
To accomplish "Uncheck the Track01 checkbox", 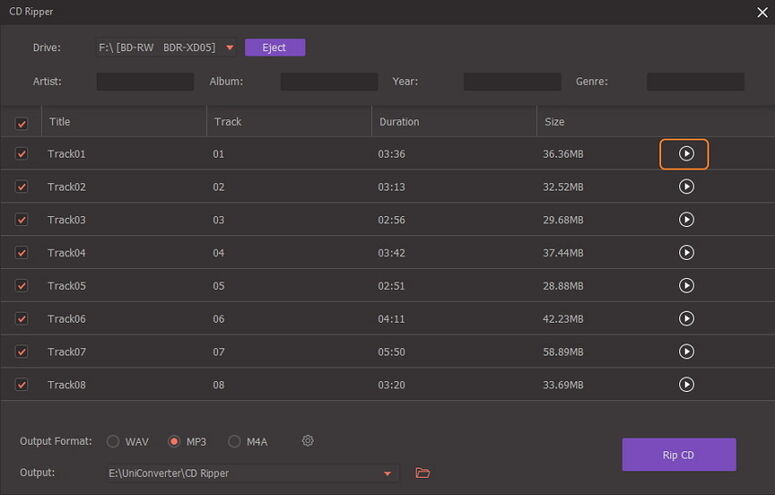I will pyautogui.click(x=21, y=154).
